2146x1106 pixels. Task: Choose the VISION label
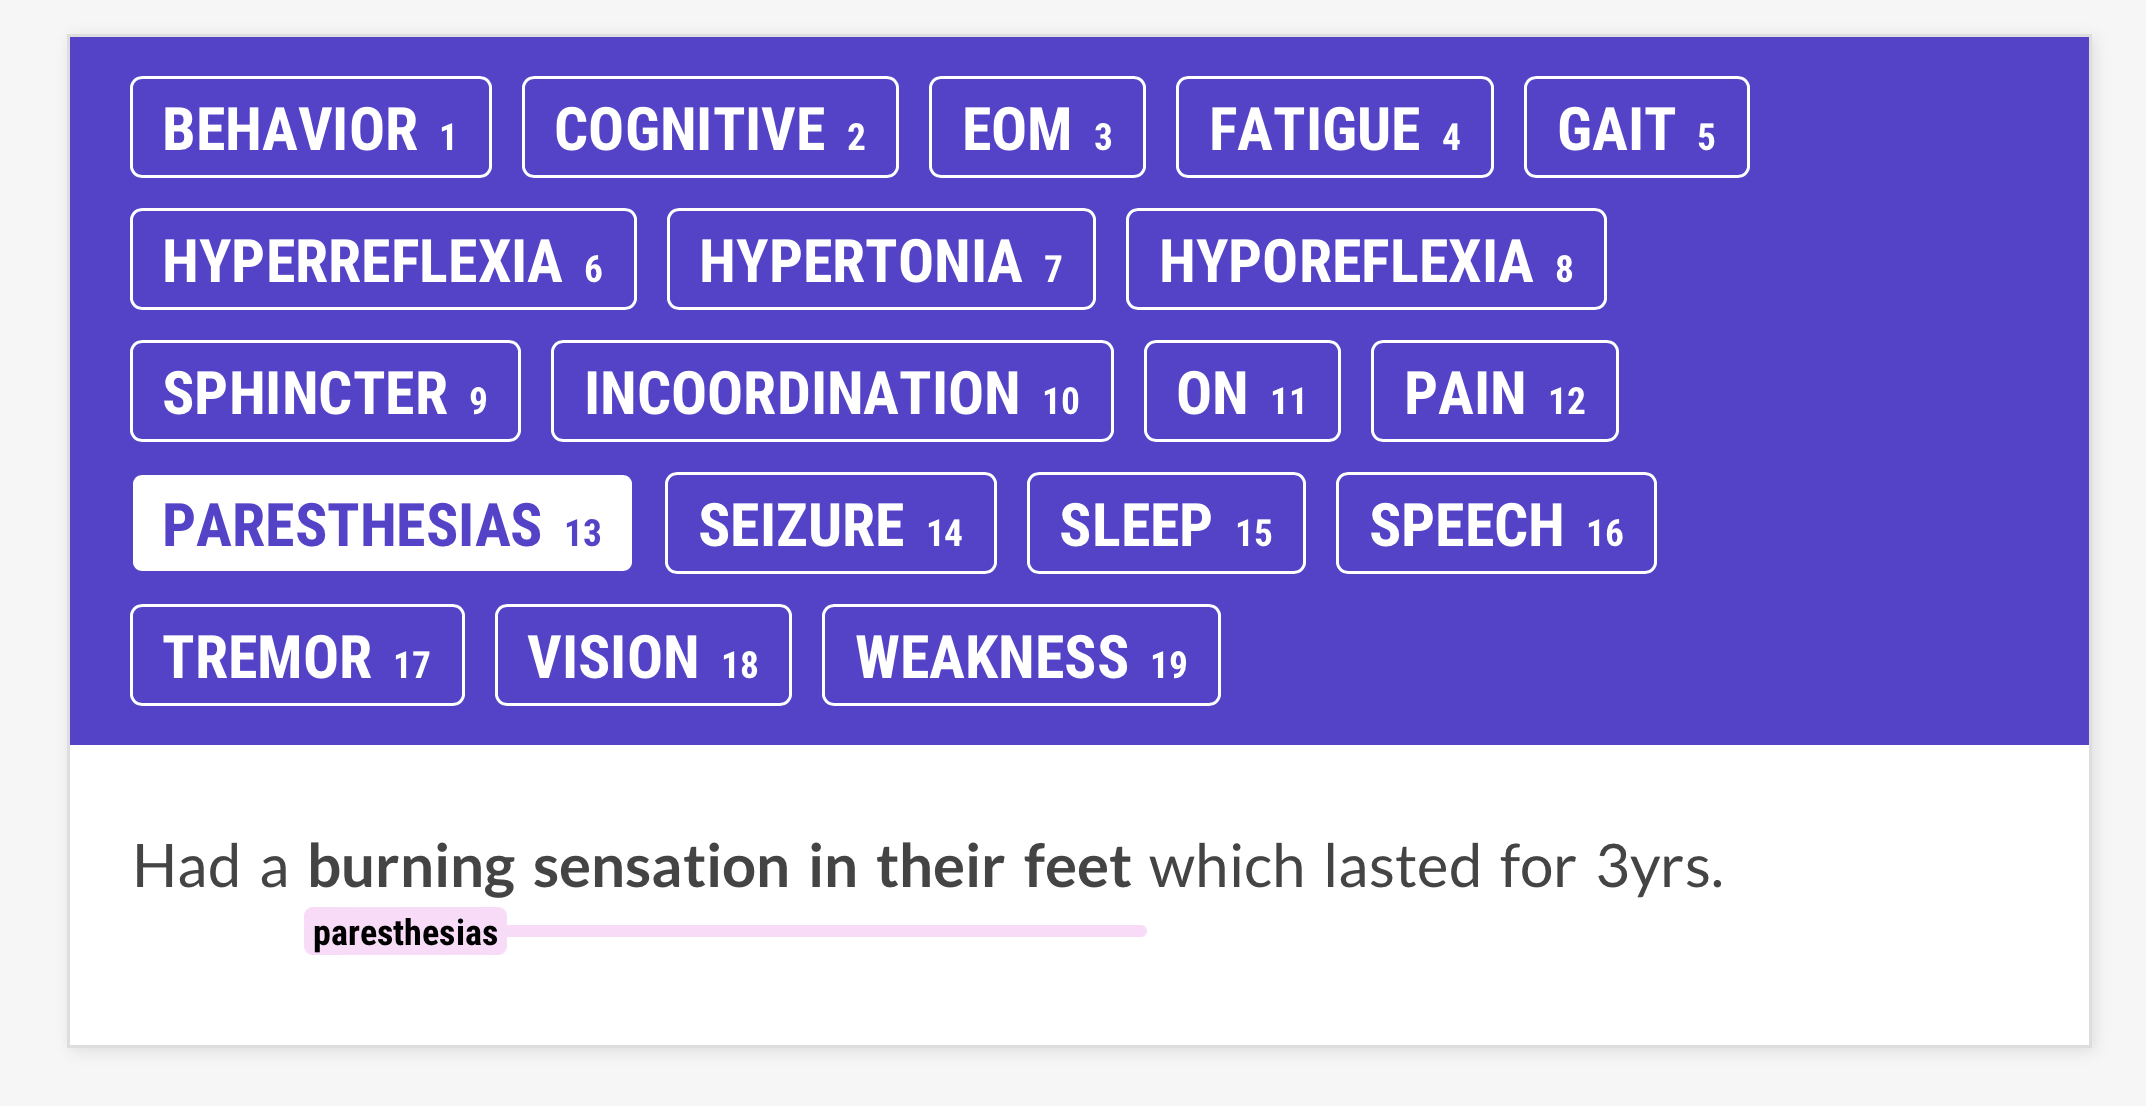click(x=643, y=656)
